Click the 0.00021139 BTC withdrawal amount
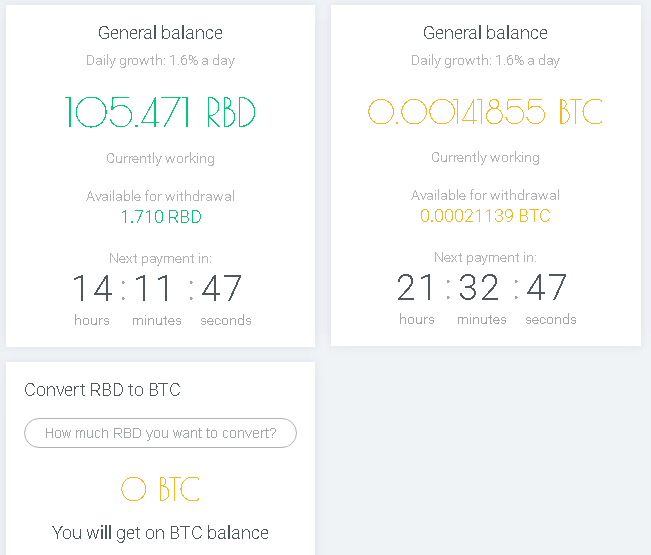651x555 pixels. [x=485, y=216]
